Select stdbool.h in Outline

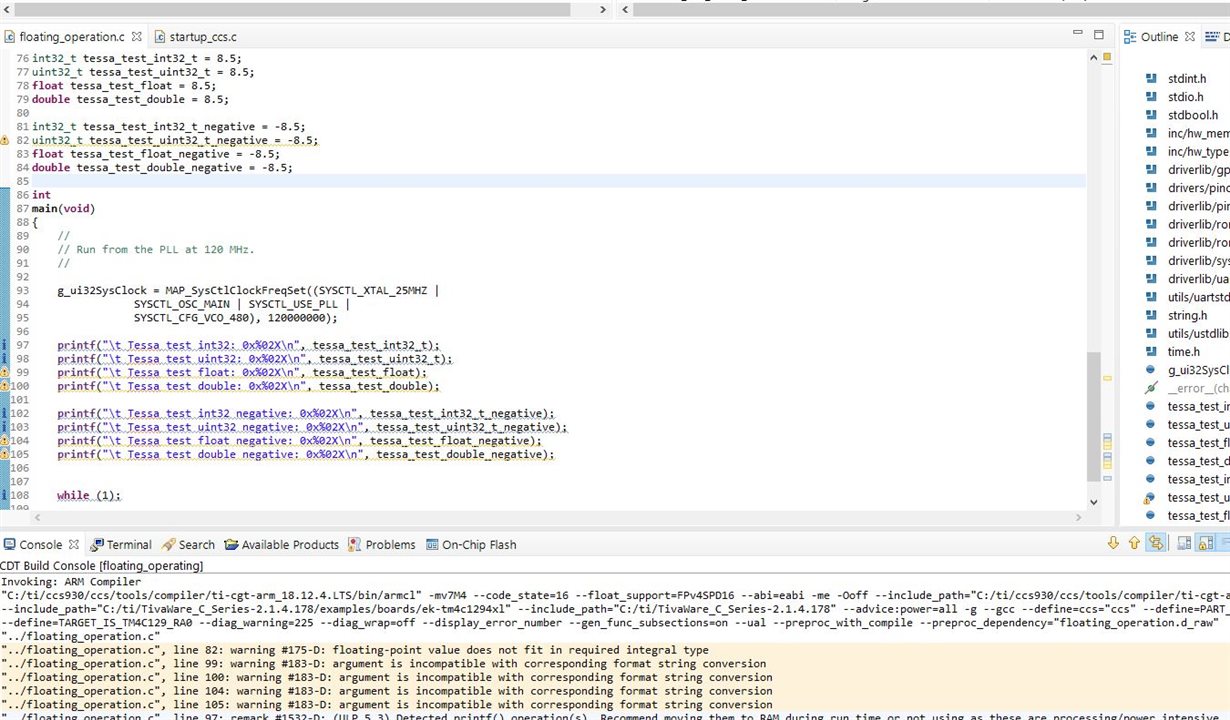tap(1193, 115)
